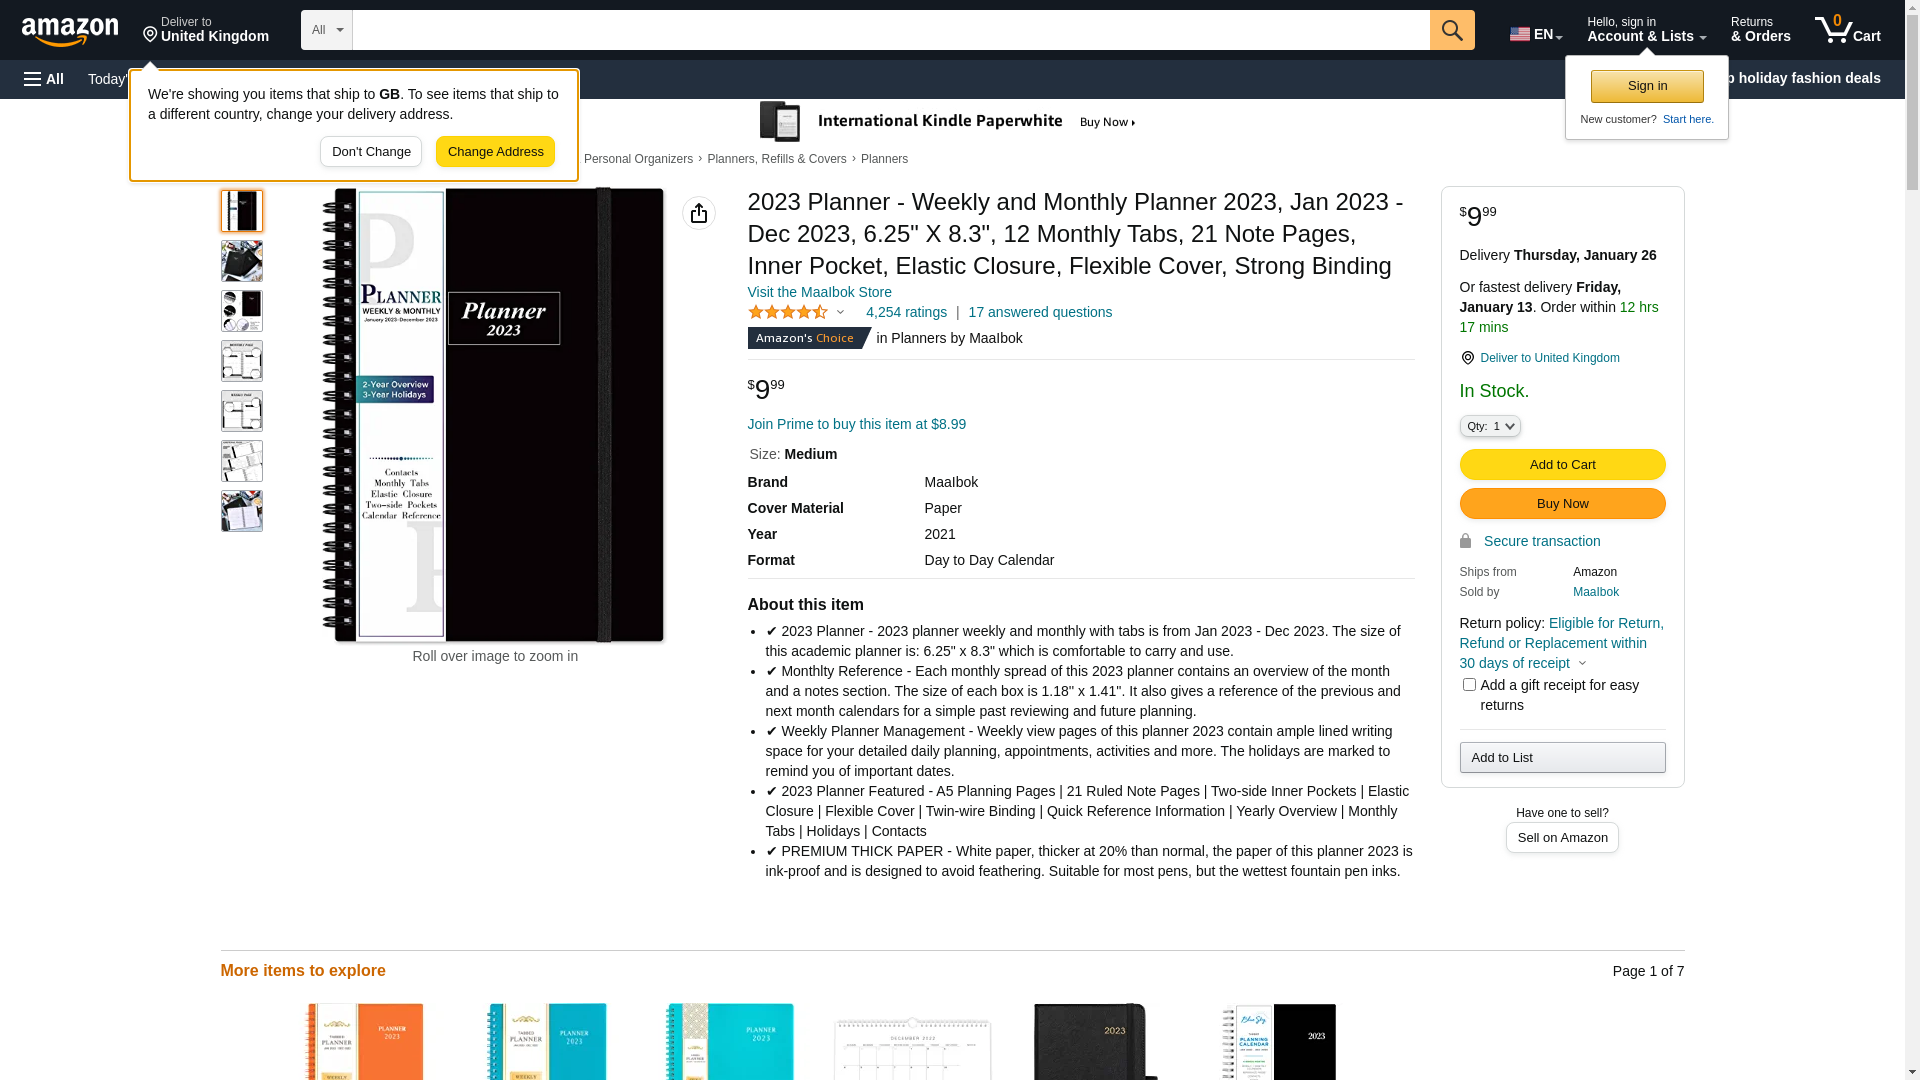The width and height of the screenshot is (1920, 1080).
Task: Open the 17 answered questions link
Action: tap(1039, 312)
